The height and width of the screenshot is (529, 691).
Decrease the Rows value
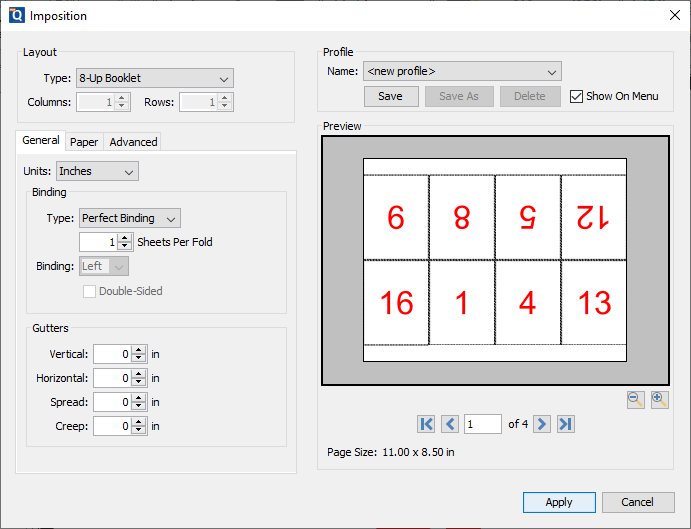[225, 106]
